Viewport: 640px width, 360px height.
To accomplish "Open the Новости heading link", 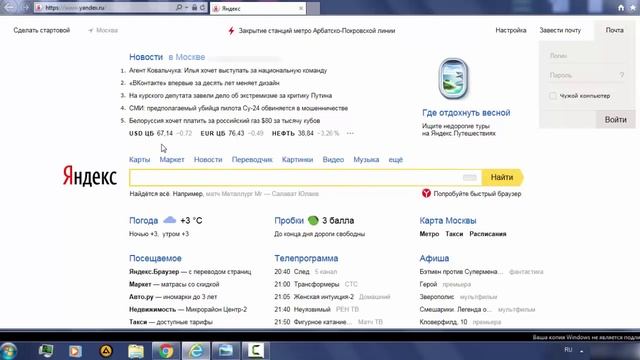I will pyautogui.click(x=146, y=57).
